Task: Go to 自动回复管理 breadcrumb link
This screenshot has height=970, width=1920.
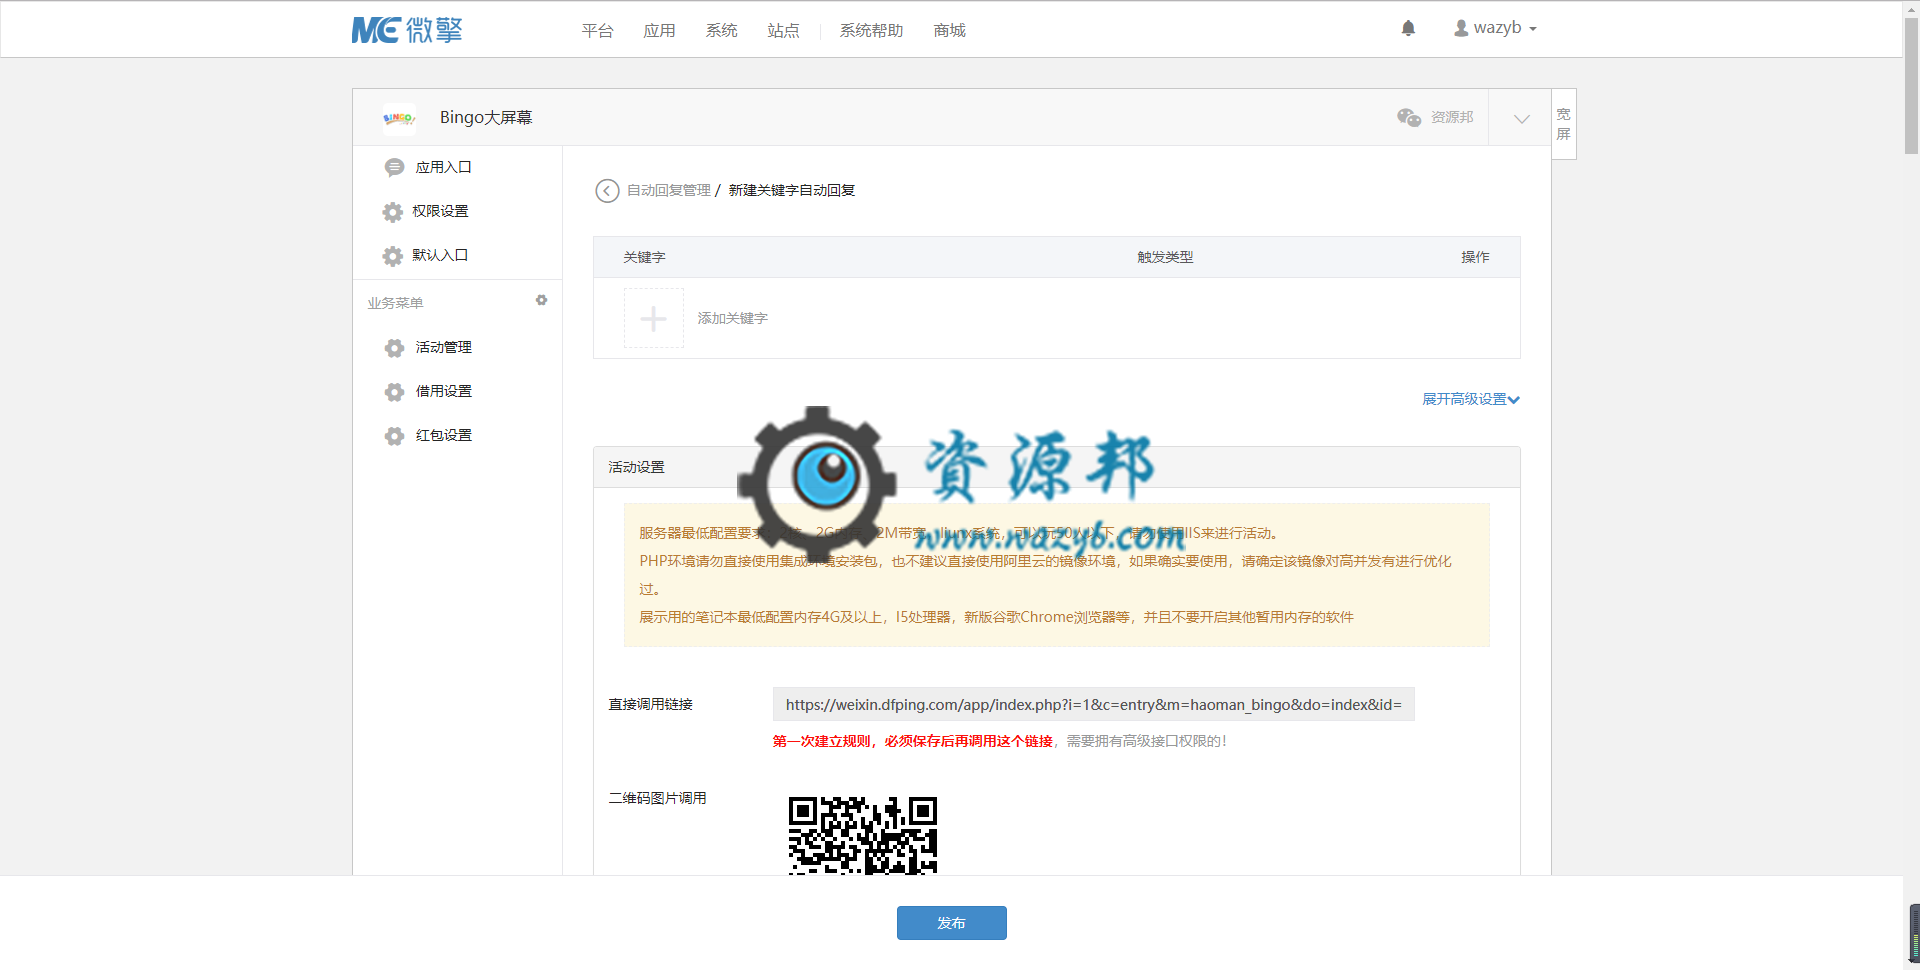Action: 669,190
